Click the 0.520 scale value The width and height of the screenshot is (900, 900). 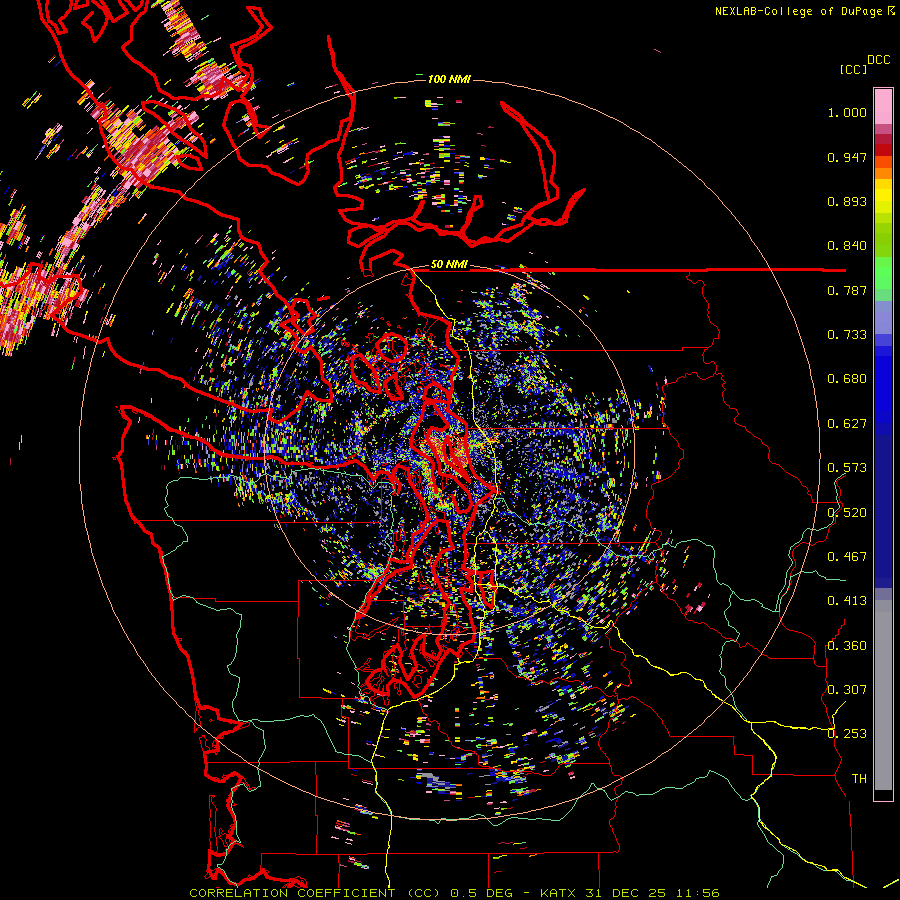point(847,513)
